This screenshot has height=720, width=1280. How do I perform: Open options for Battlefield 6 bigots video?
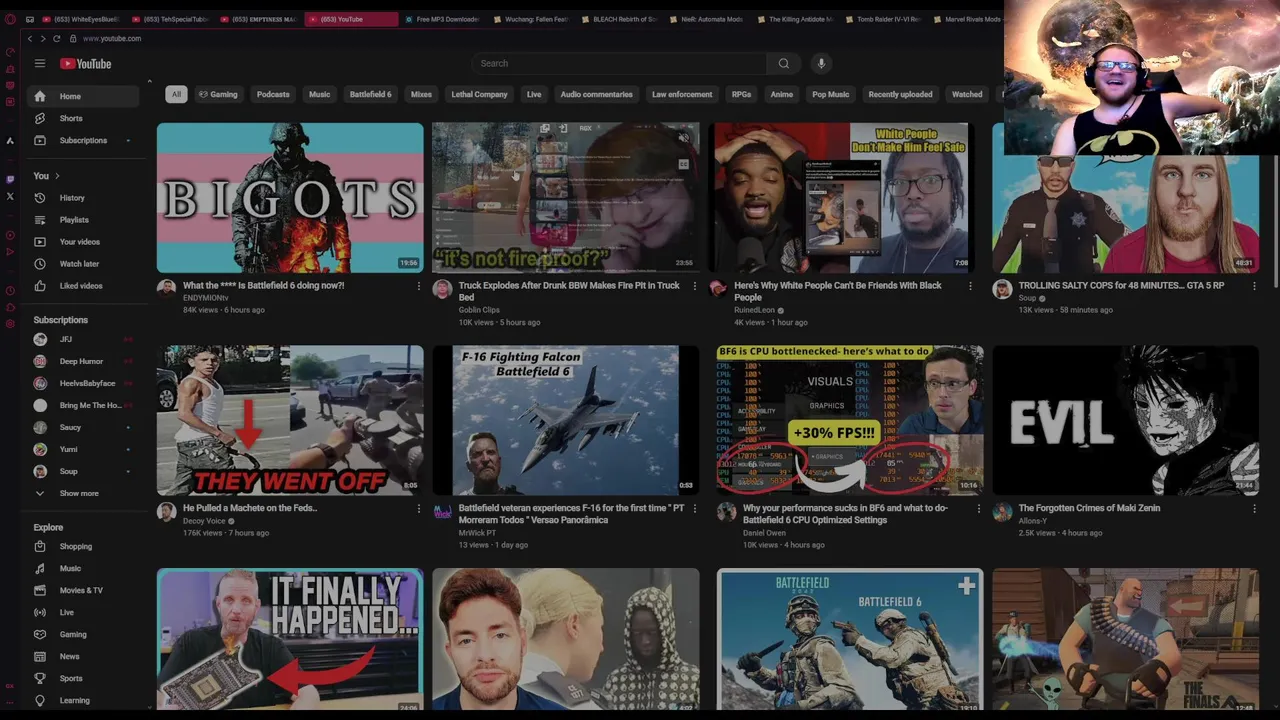(x=418, y=286)
